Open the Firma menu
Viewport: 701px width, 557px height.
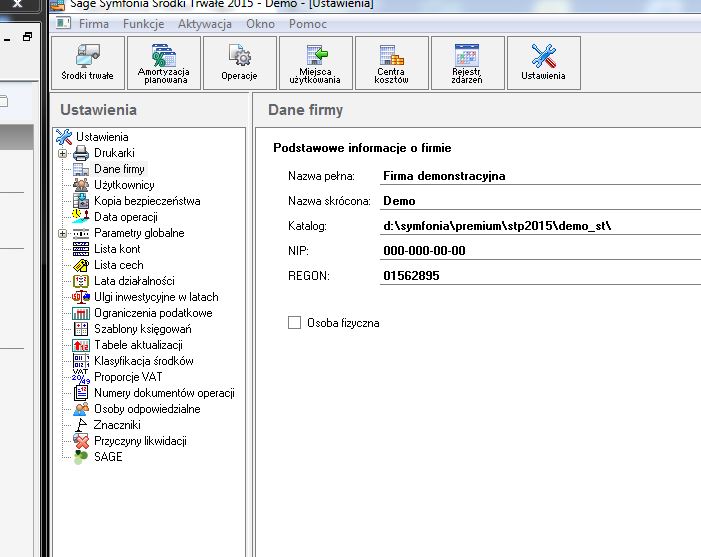94,24
